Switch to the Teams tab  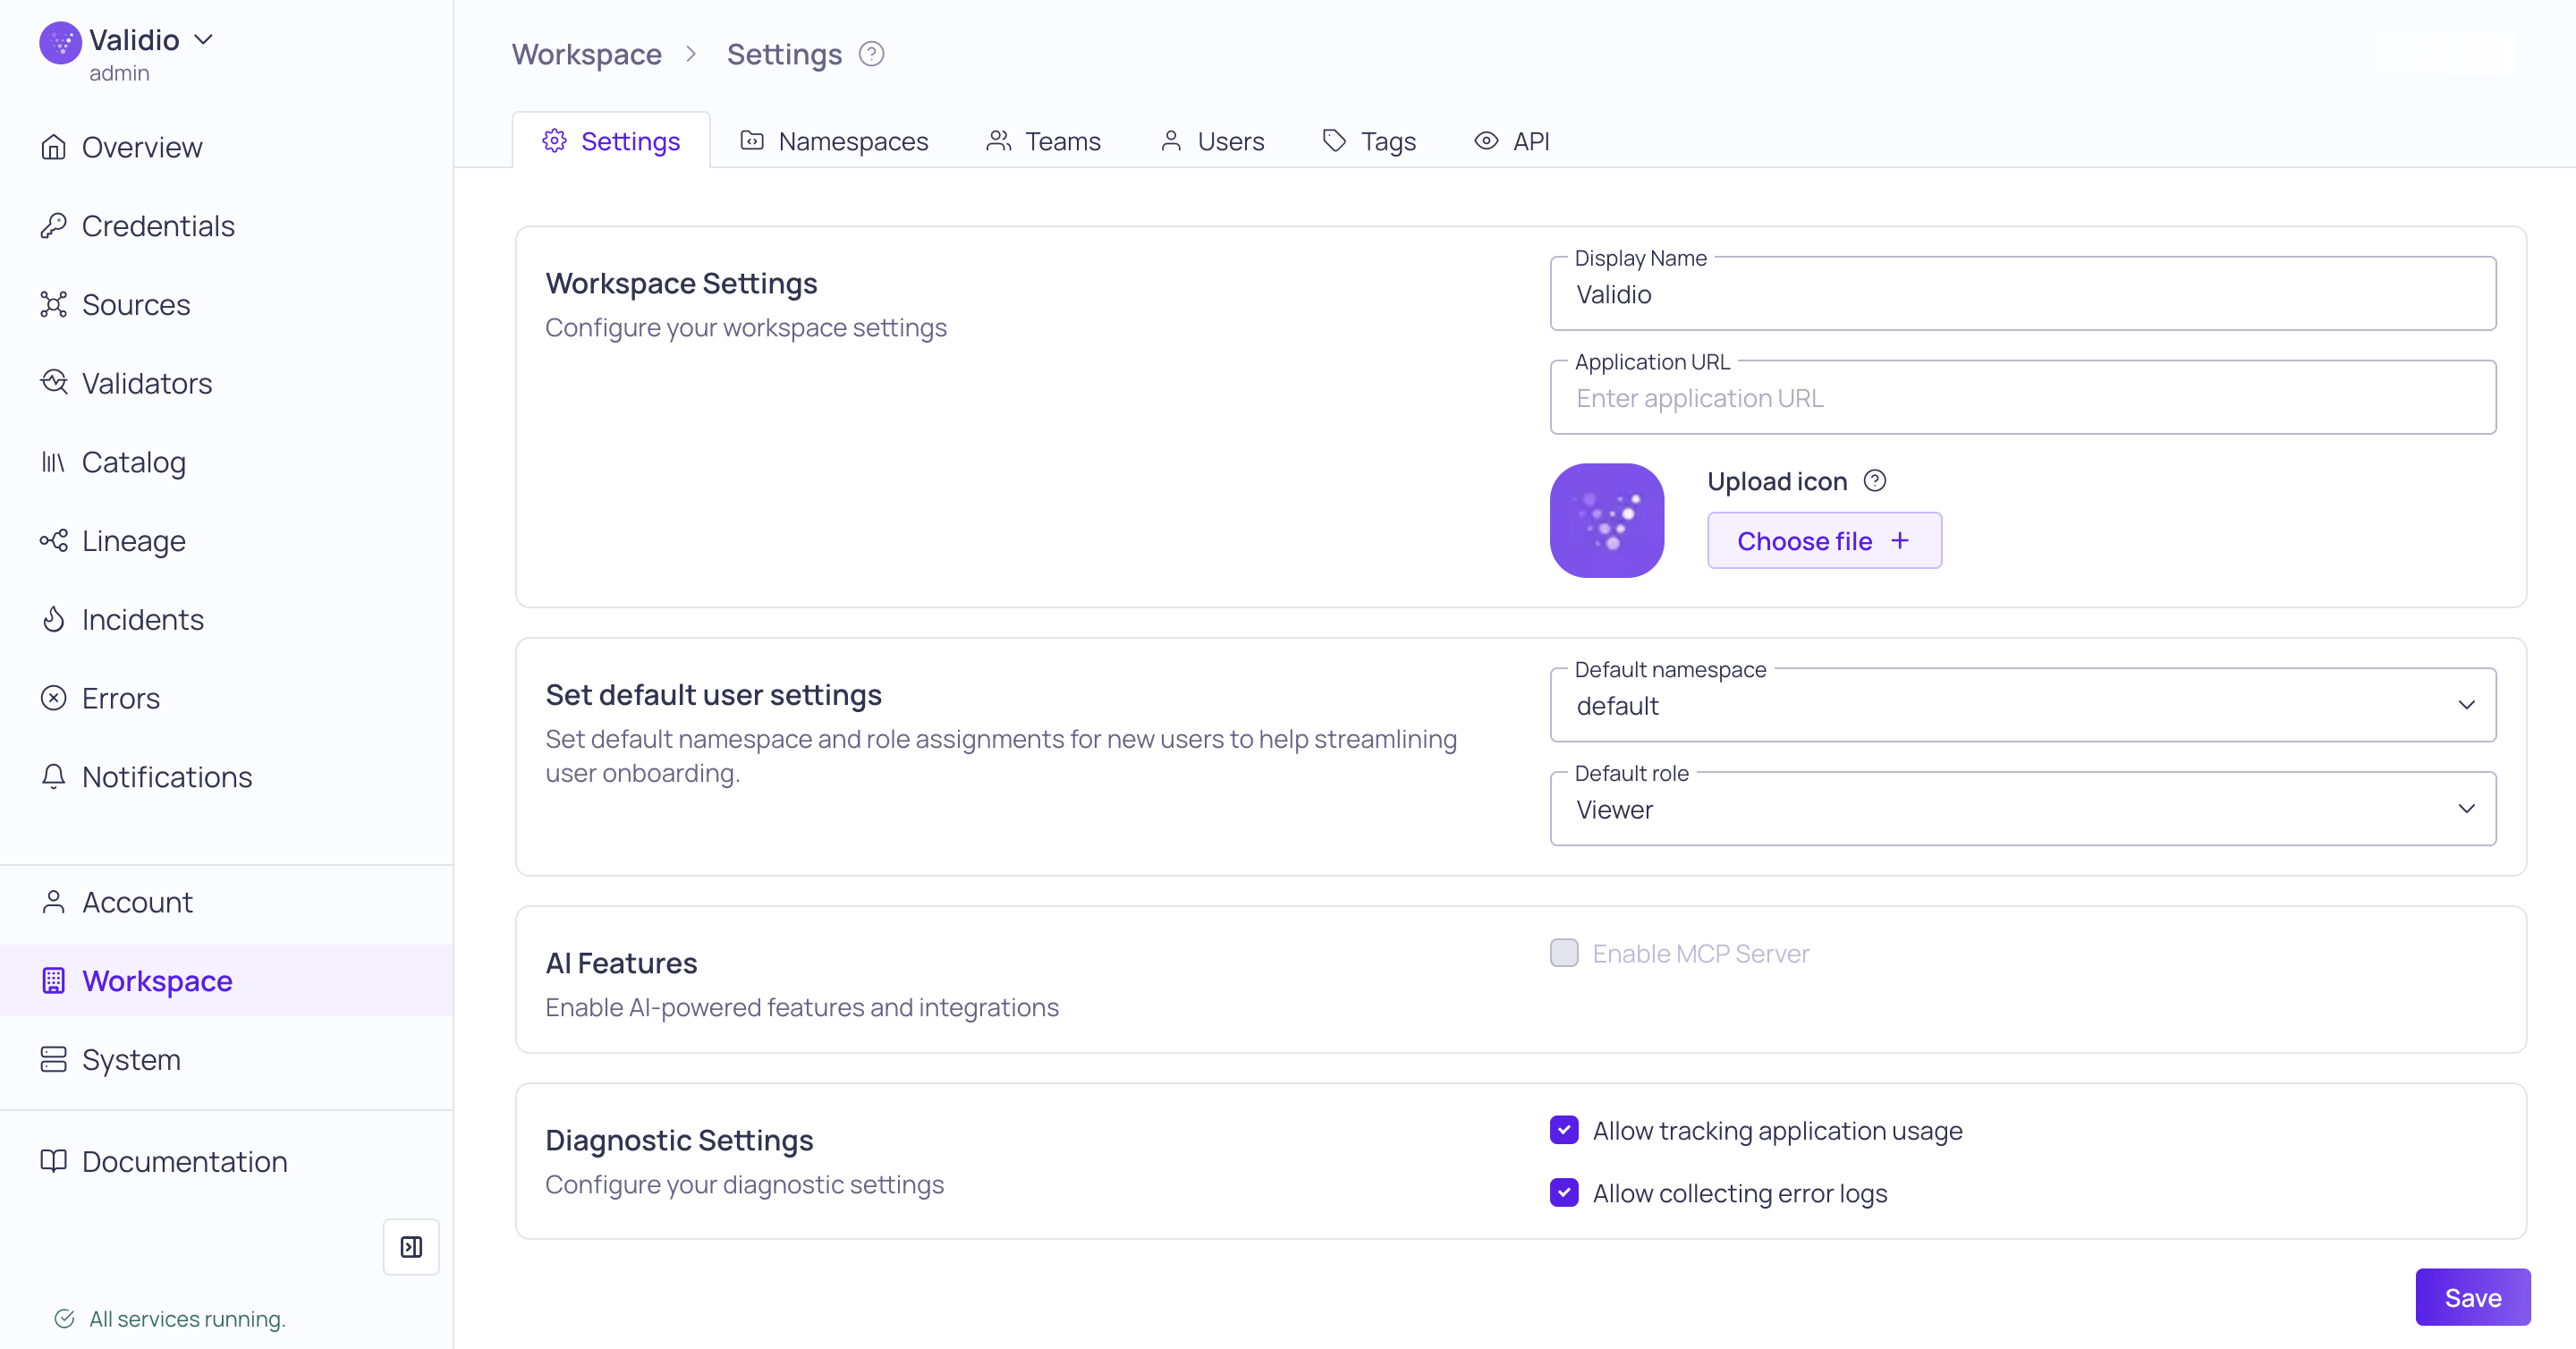pyautogui.click(x=1043, y=141)
